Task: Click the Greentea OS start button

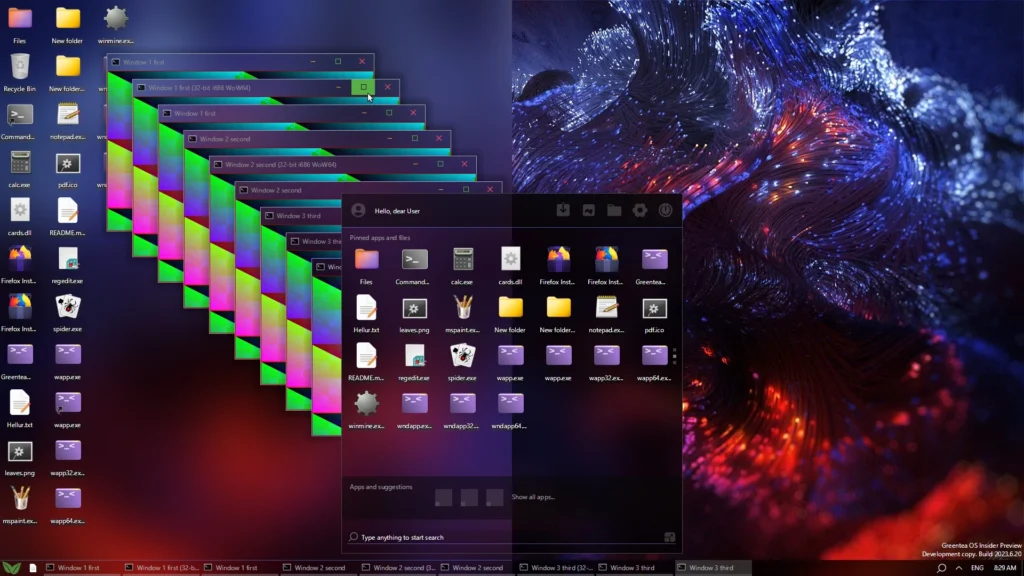Action: 11,567
